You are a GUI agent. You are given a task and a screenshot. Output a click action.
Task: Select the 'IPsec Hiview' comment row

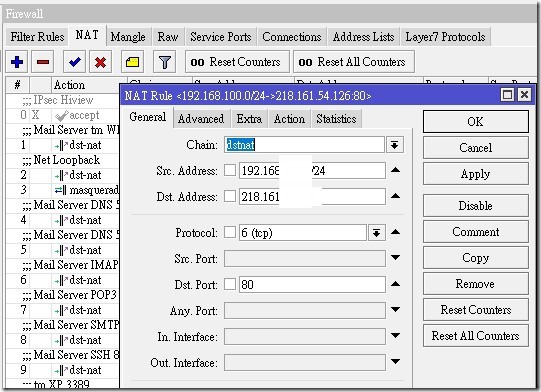(62, 100)
